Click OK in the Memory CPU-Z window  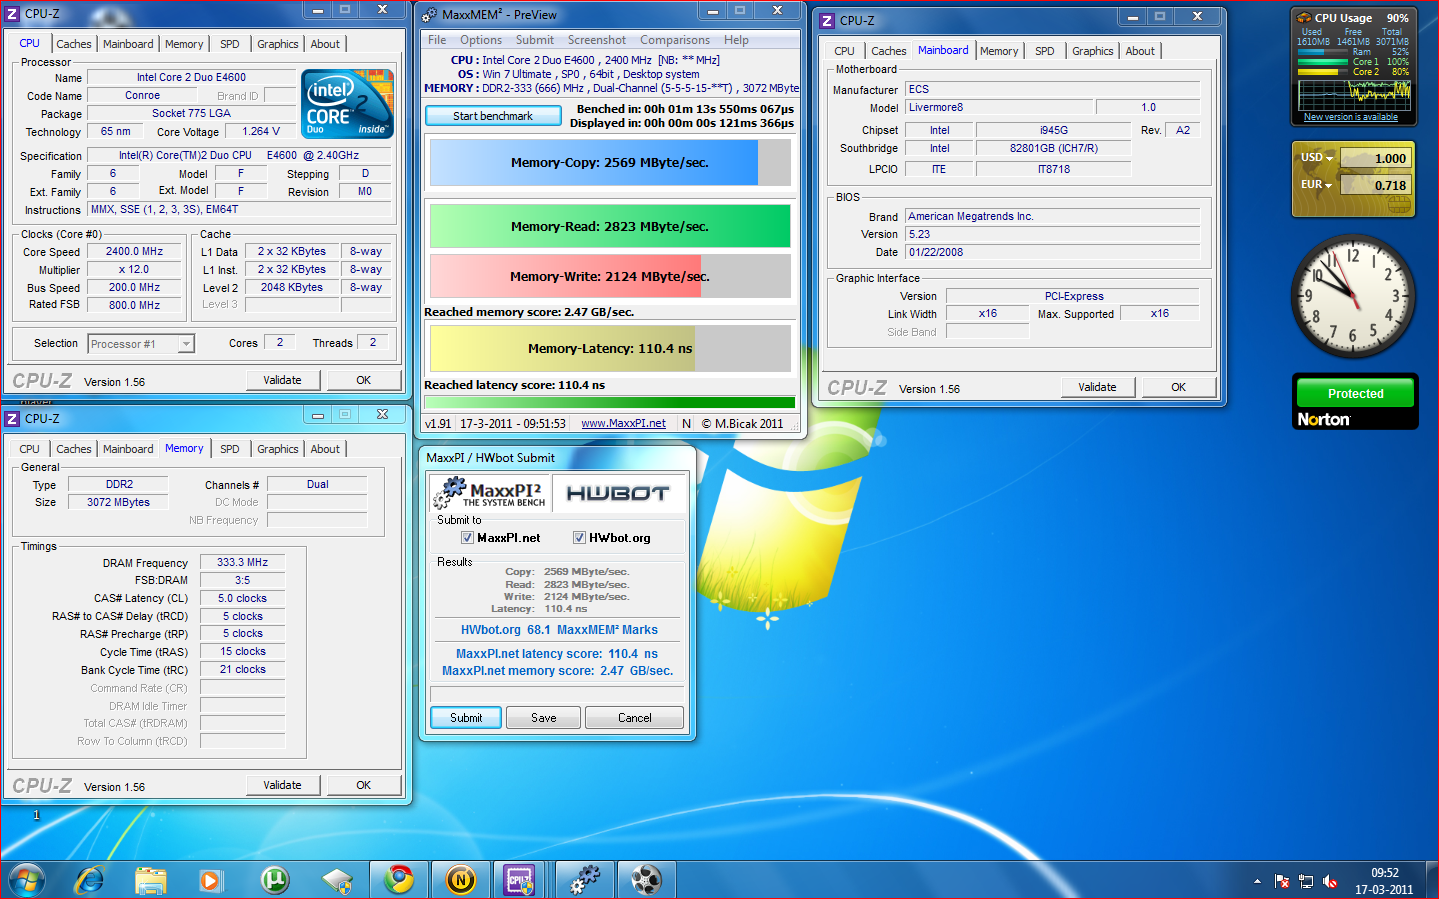coord(364,785)
